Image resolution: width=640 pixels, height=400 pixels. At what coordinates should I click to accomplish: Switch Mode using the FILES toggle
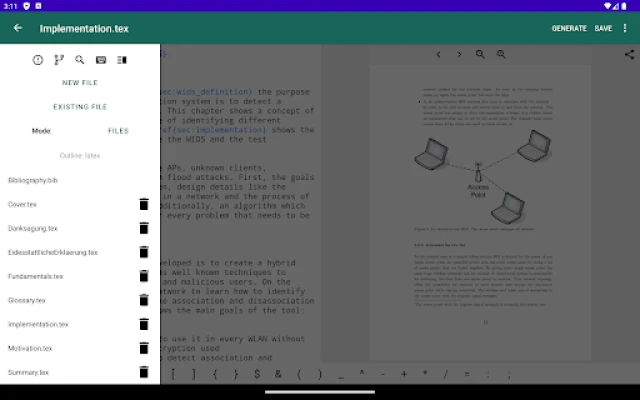(118, 131)
